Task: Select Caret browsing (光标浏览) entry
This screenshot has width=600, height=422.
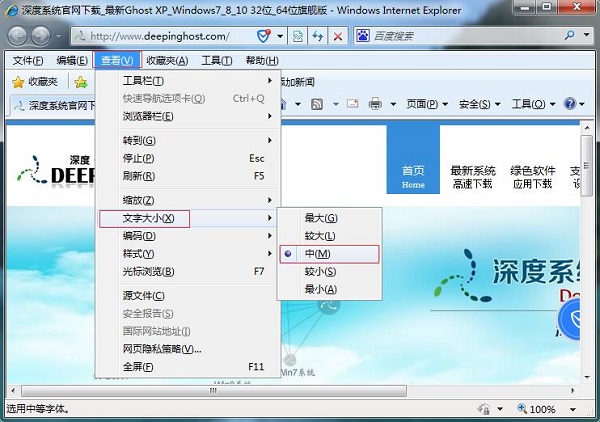Action: pos(188,272)
